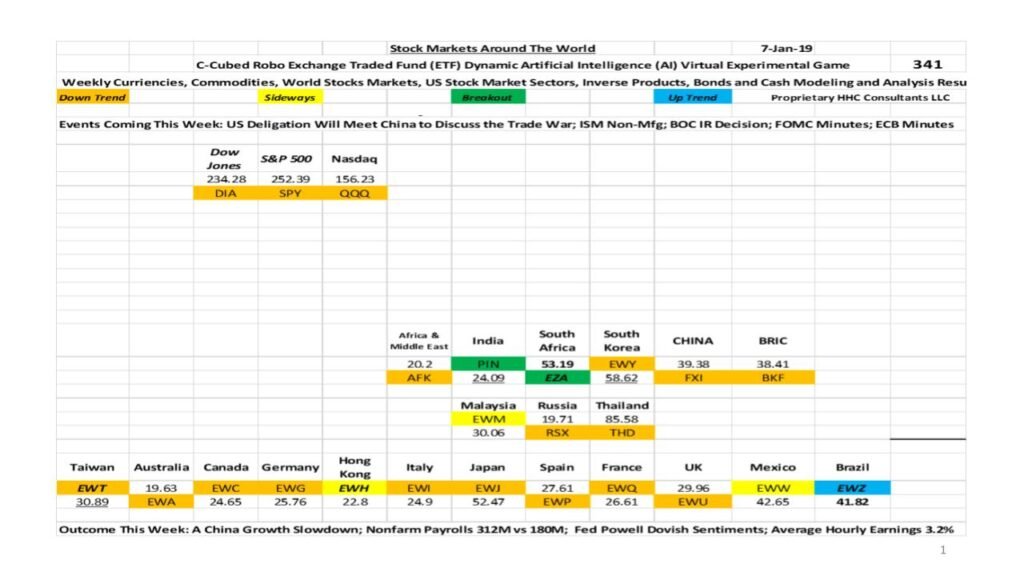Select the underlined Taiwan value 30.89
1024x576 pixels.
click(x=92, y=501)
